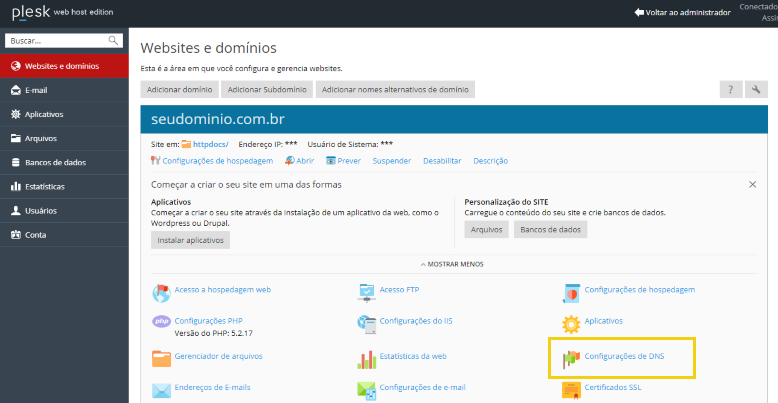Click the folder icon beside Arquivos in sidebar
778x403 pixels.
pyautogui.click(x=15, y=138)
